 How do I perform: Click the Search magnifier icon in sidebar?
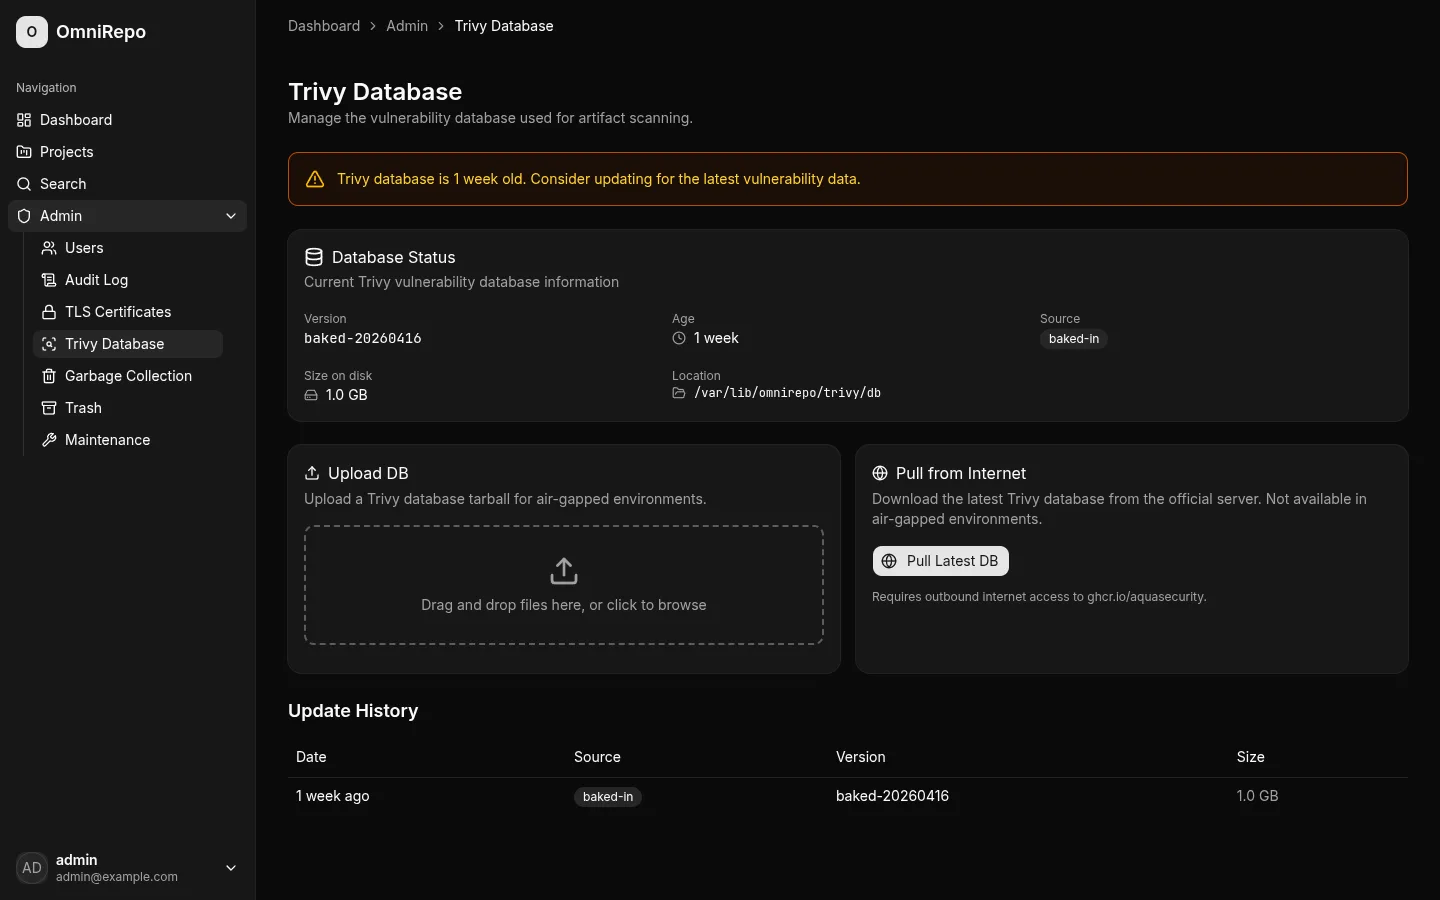coord(24,184)
